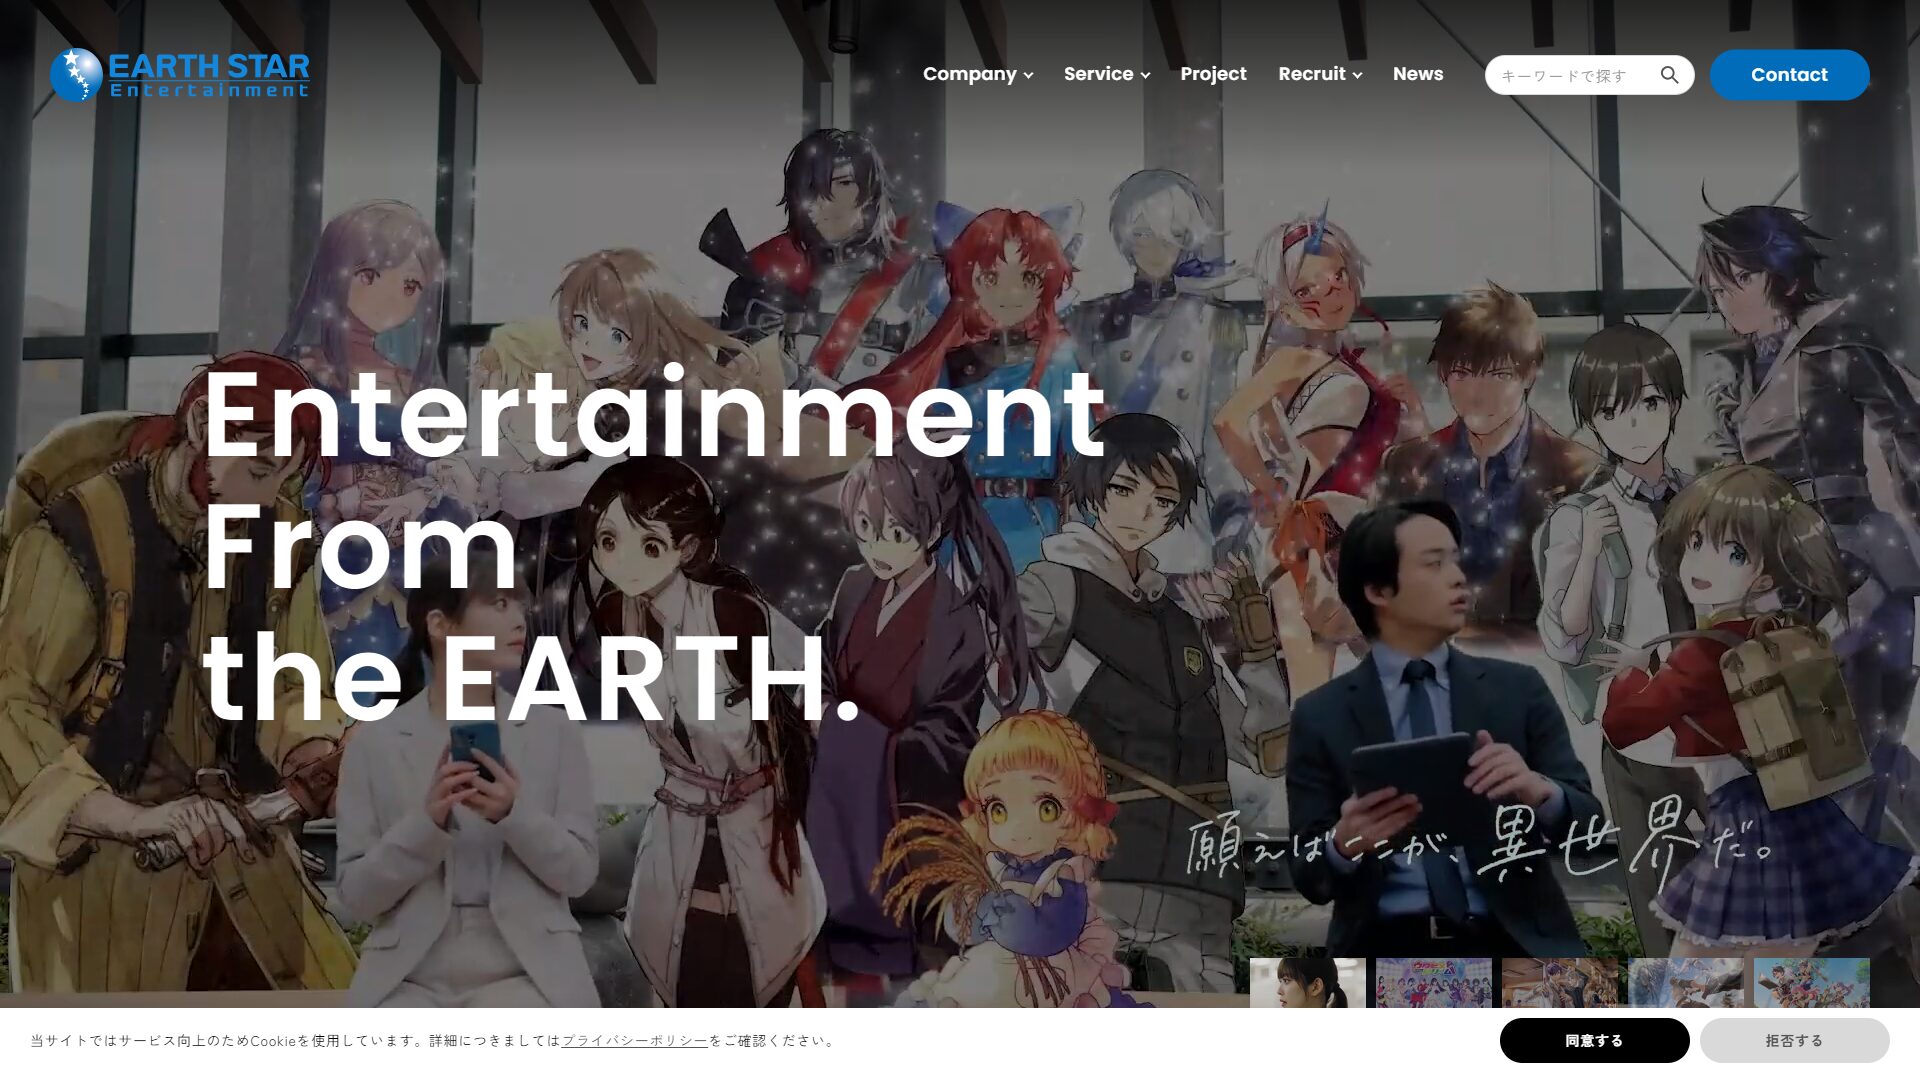Screen dimensions: 1920x1073
Task: Click the Earth Star Entertainment logo
Action: click(180, 75)
